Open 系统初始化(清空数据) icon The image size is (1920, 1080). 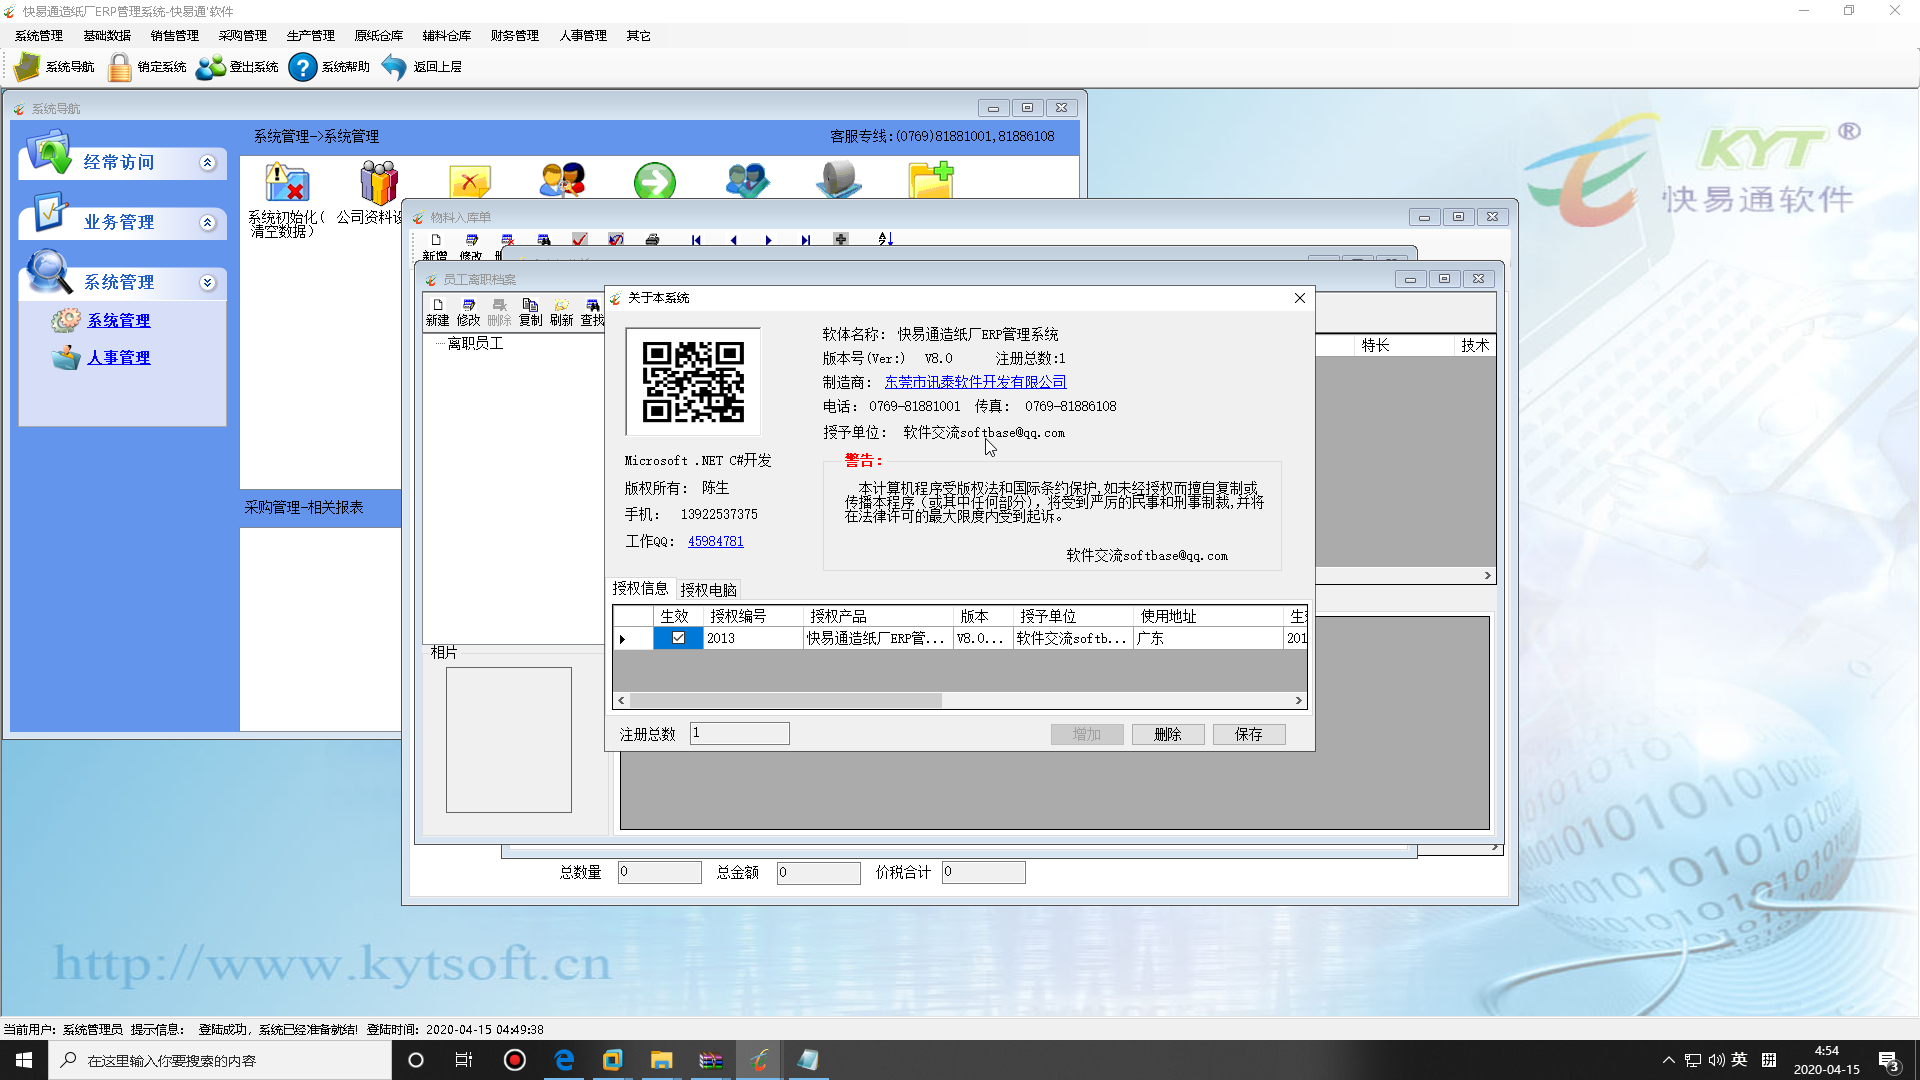287,182
